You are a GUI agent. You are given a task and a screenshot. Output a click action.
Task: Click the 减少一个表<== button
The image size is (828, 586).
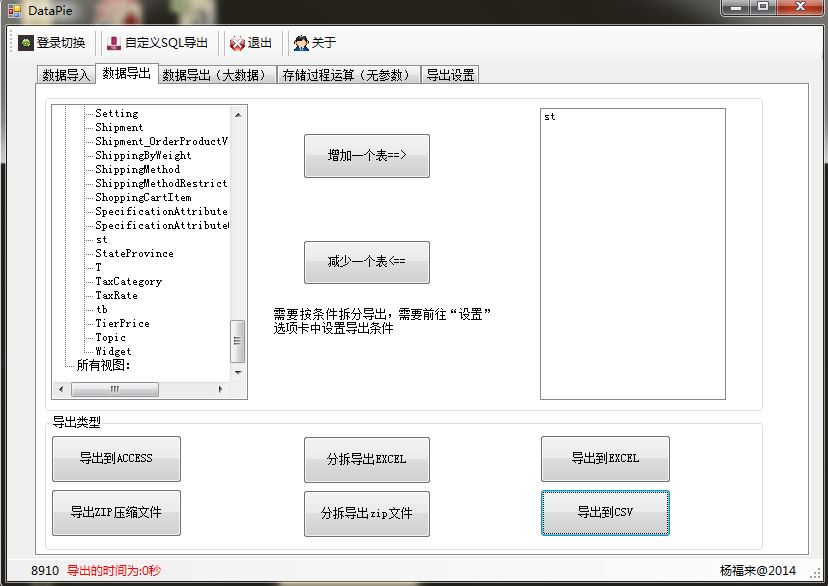(x=366, y=262)
